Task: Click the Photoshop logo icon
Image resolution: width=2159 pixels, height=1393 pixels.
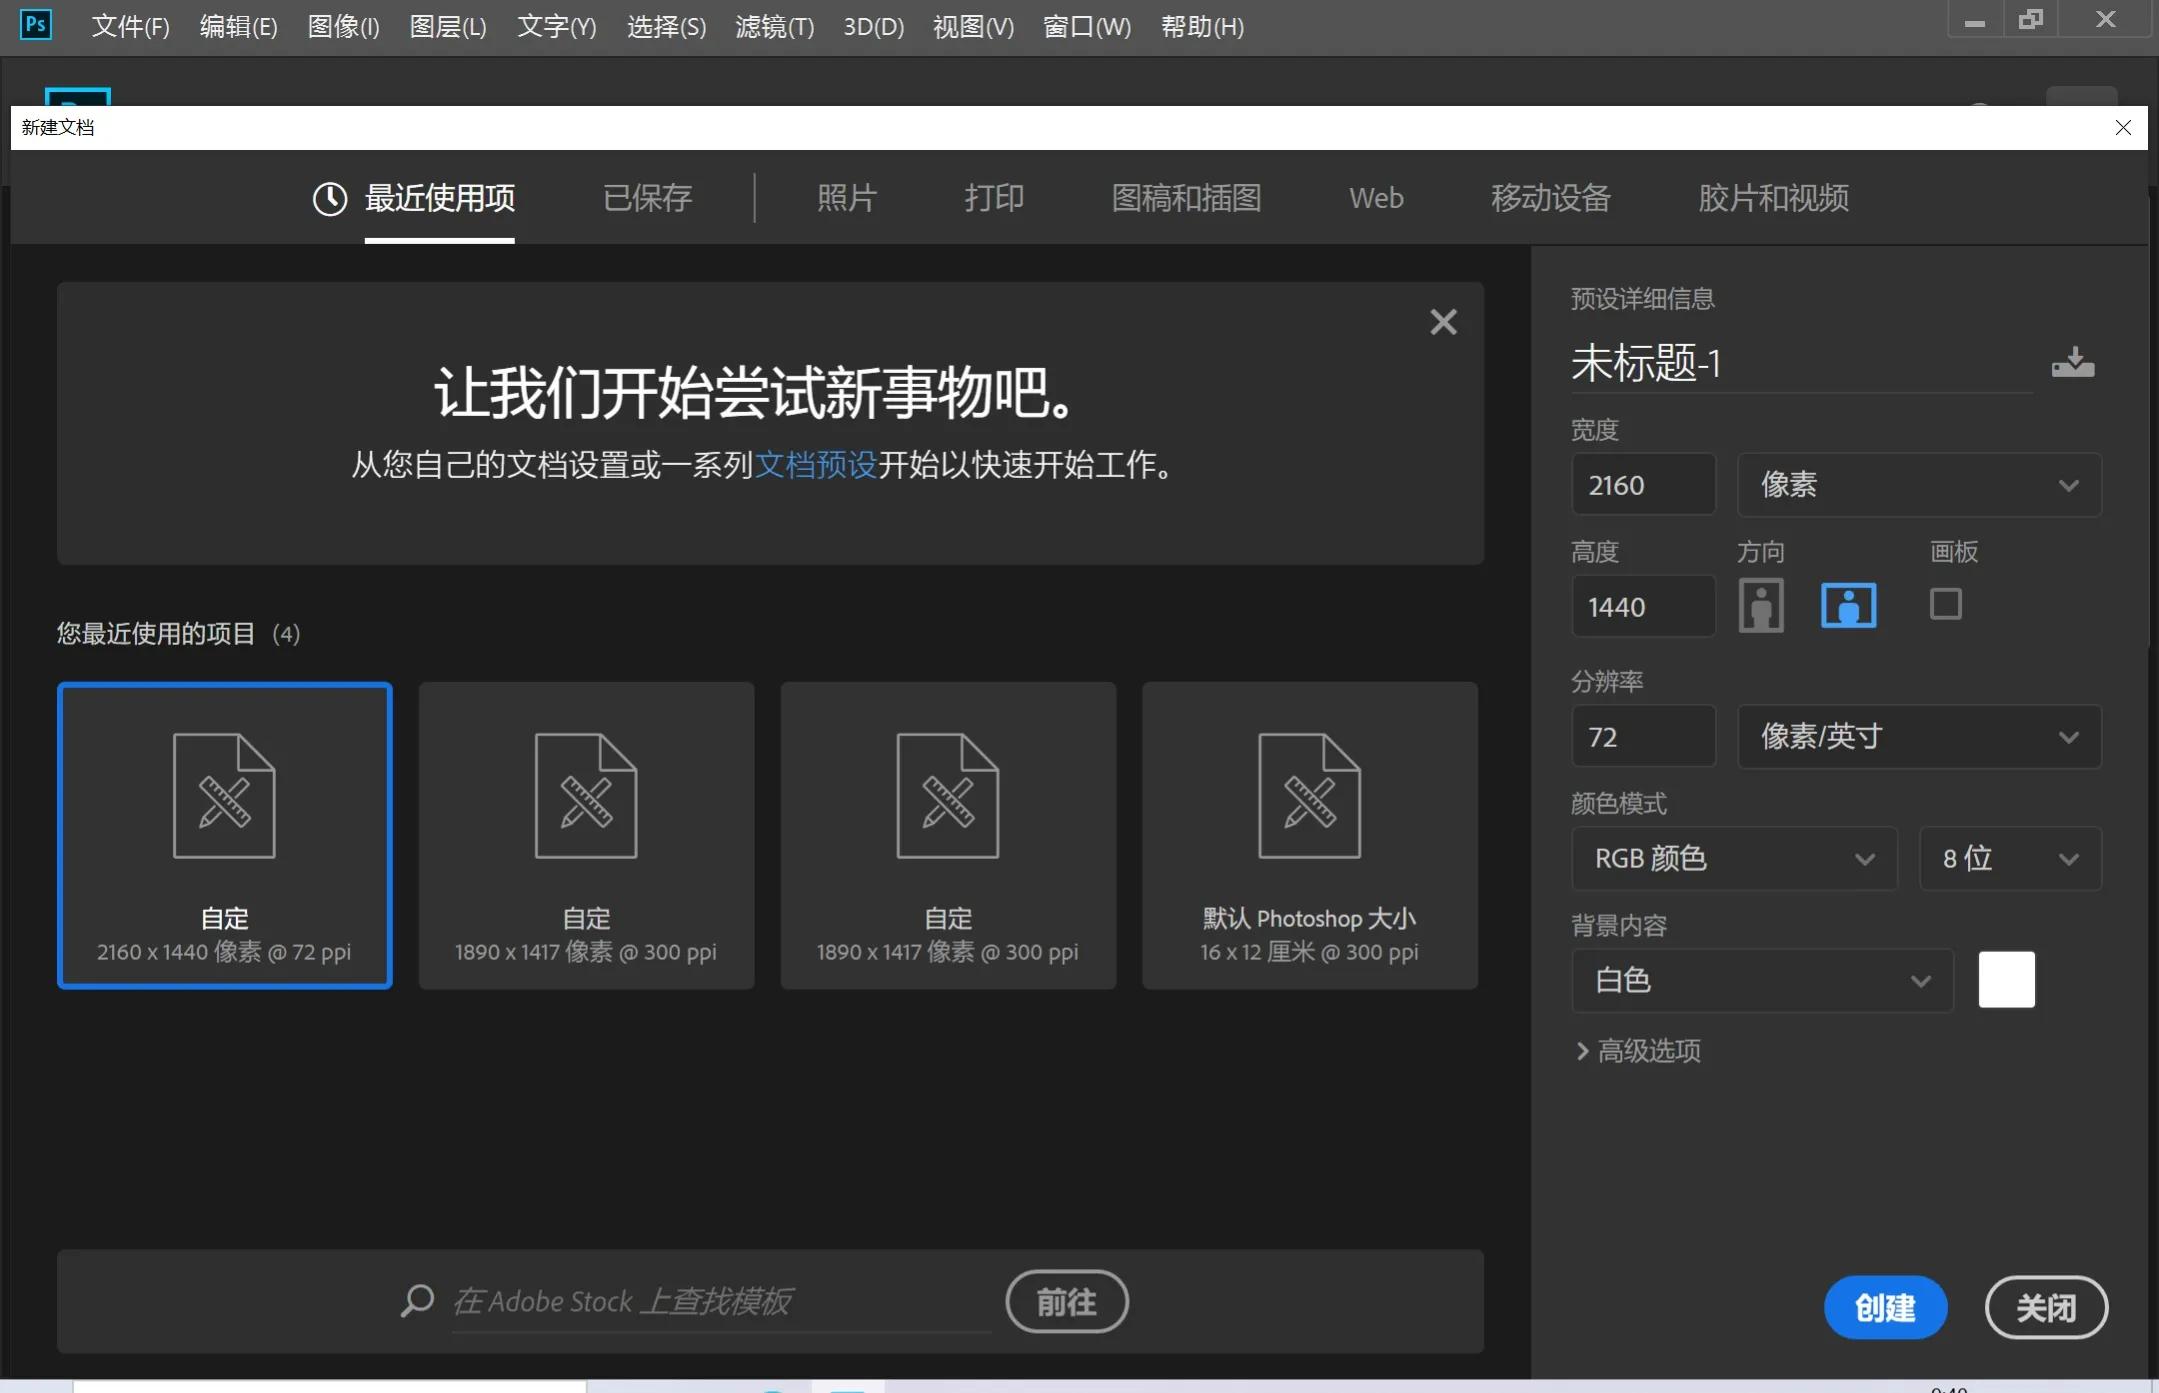Action: click(36, 24)
